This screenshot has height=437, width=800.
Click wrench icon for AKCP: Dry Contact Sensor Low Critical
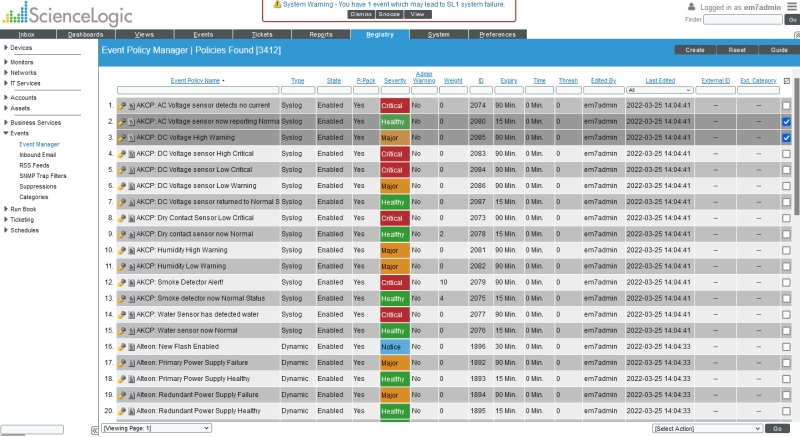[x=122, y=218]
